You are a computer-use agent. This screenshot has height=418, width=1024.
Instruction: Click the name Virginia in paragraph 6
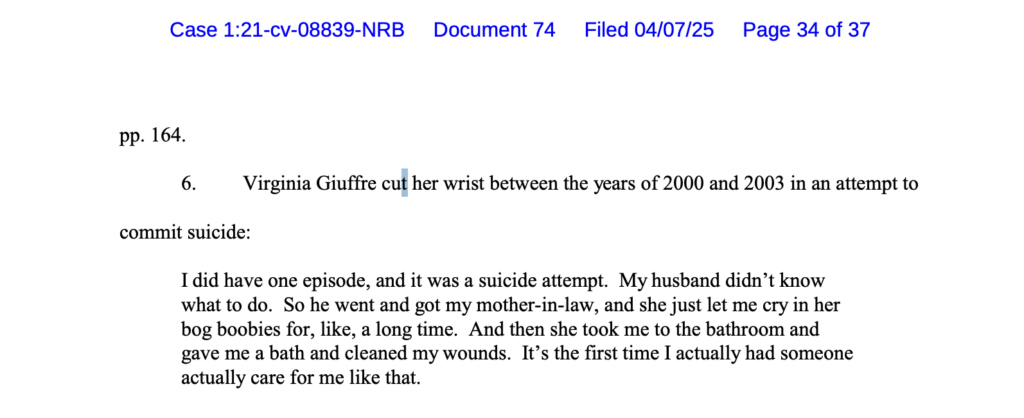point(277,184)
